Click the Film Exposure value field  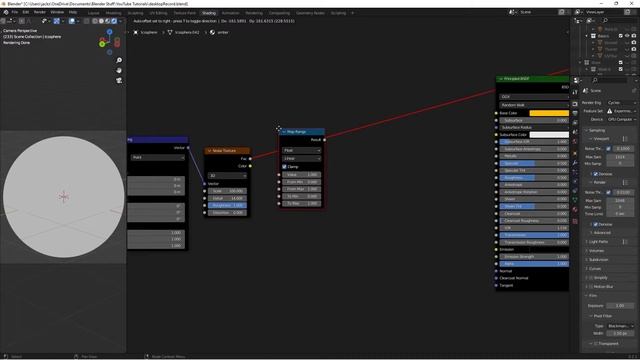click(620, 305)
